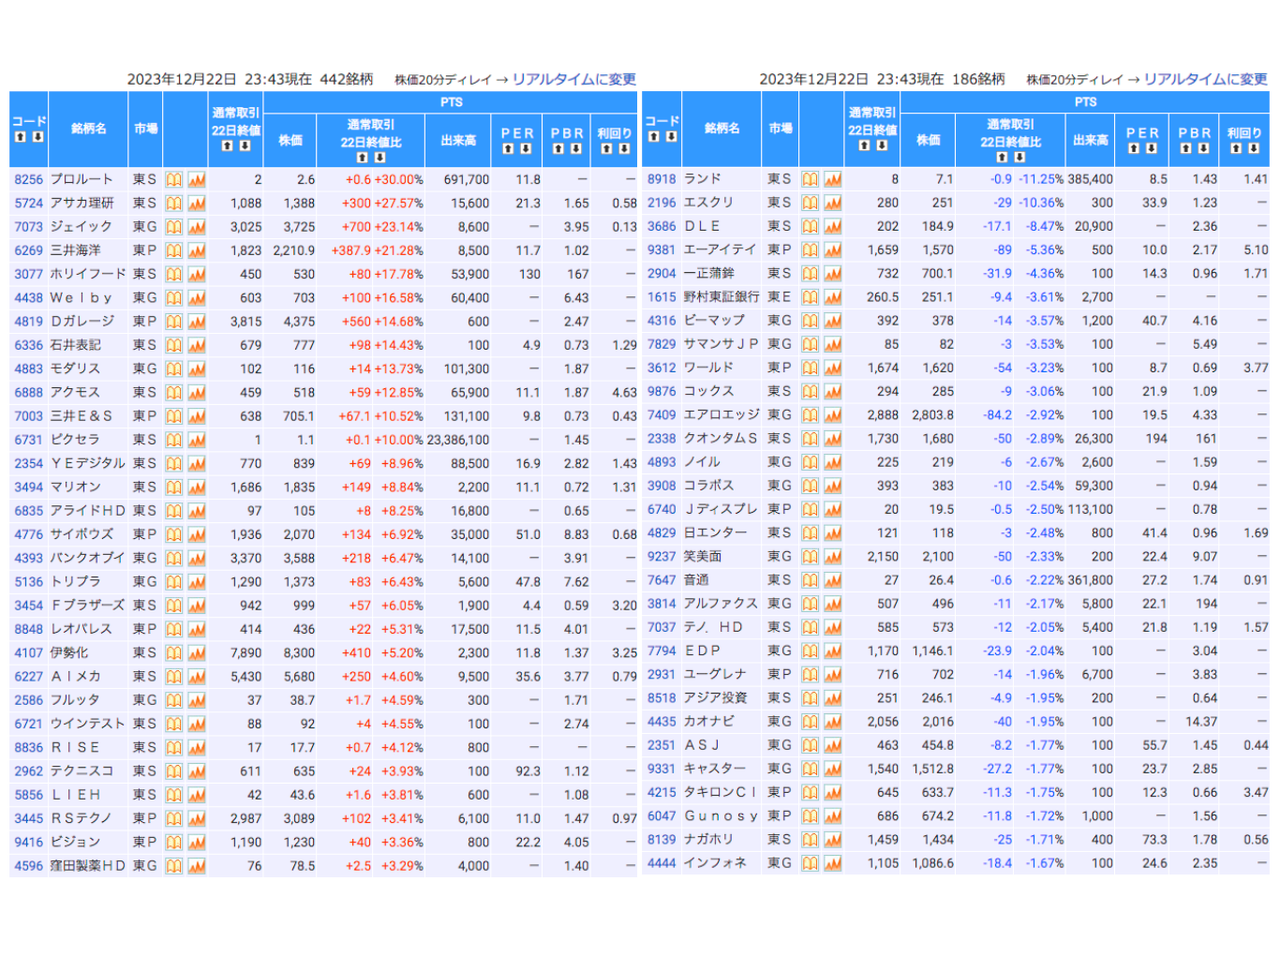Open chart icon for レオパレス row

coord(197,630)
